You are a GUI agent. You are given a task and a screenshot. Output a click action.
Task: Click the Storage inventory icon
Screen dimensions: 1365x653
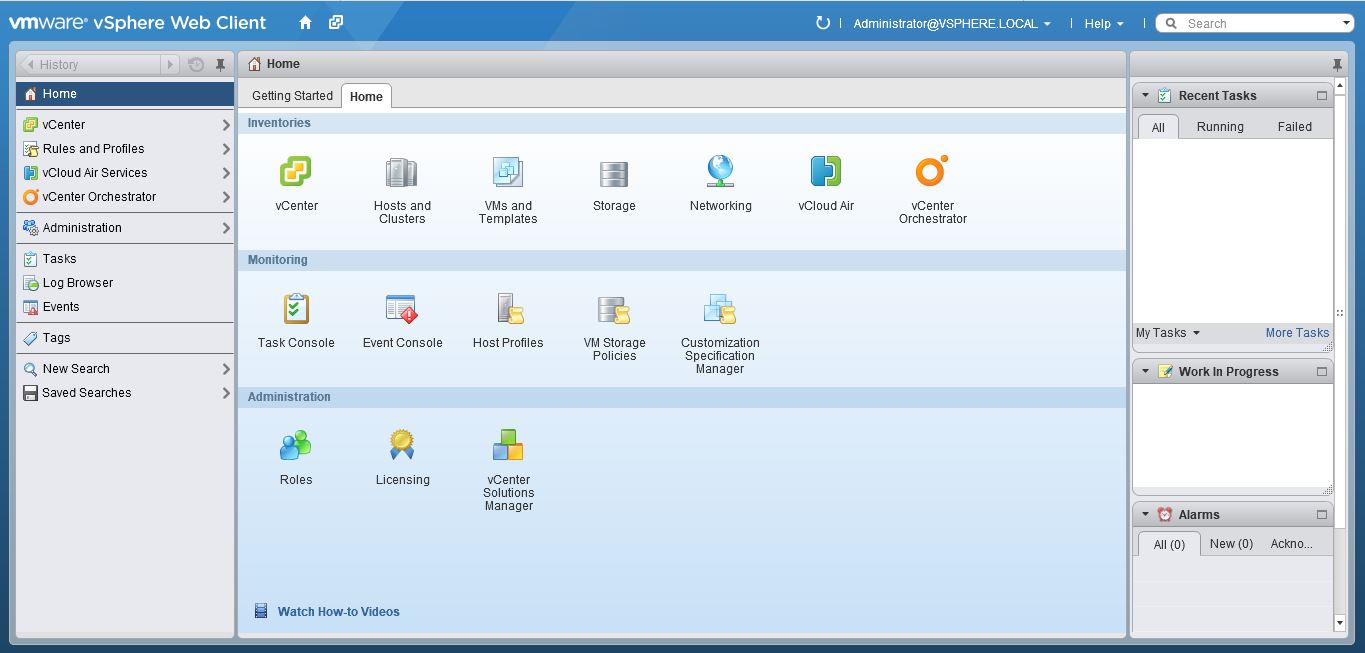614,173
